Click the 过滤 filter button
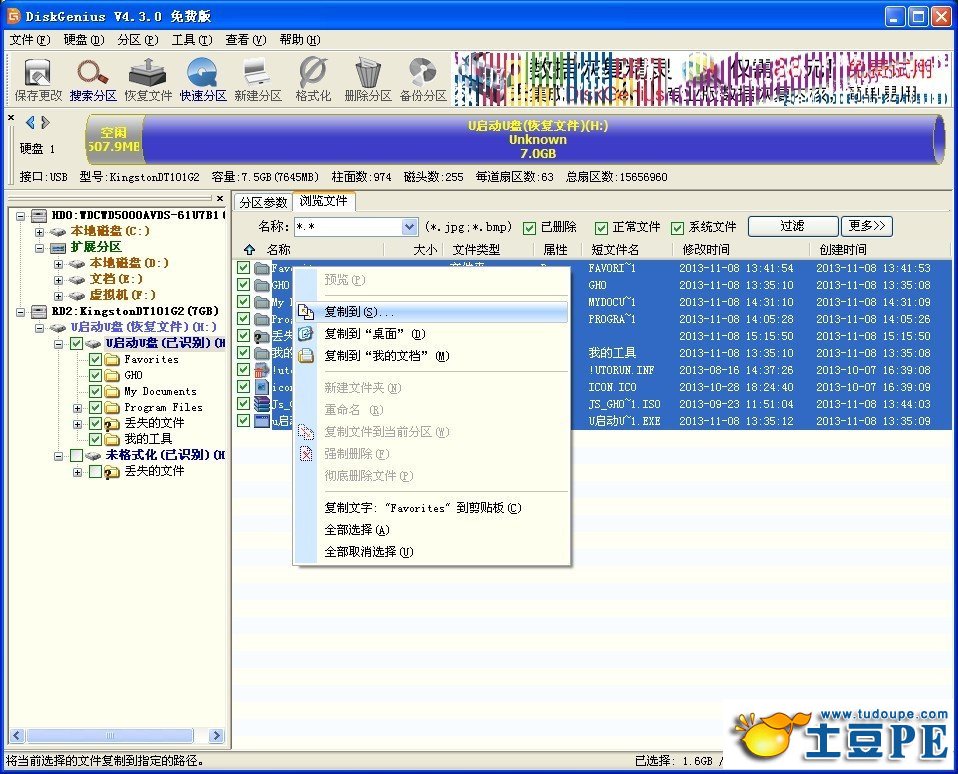 click(792, 226)
